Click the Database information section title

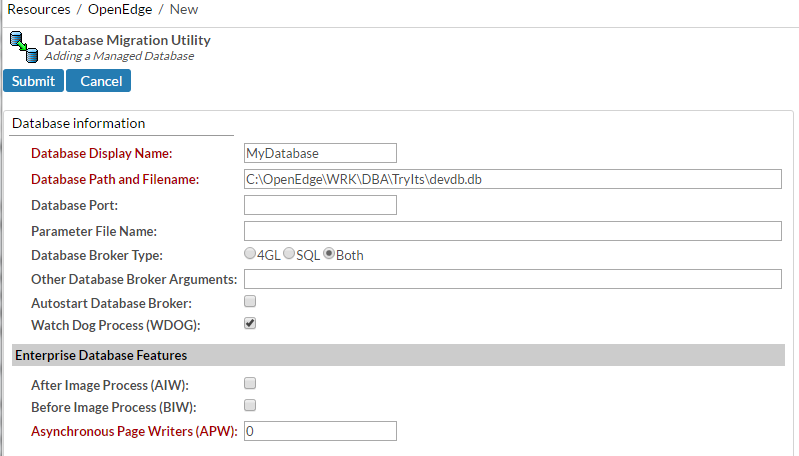(78, 123)
